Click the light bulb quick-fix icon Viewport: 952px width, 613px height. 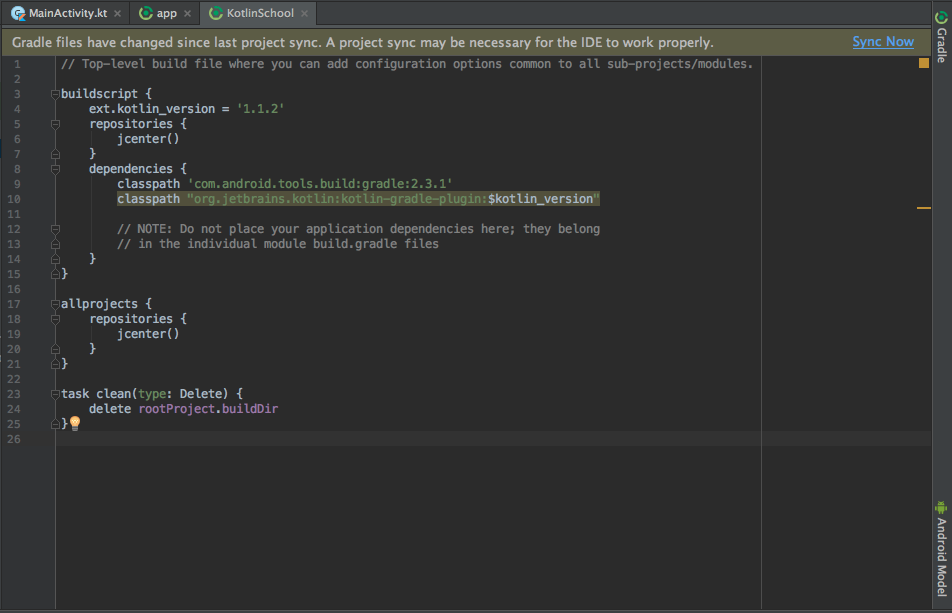pyautogui.click(x=75, y=423)
